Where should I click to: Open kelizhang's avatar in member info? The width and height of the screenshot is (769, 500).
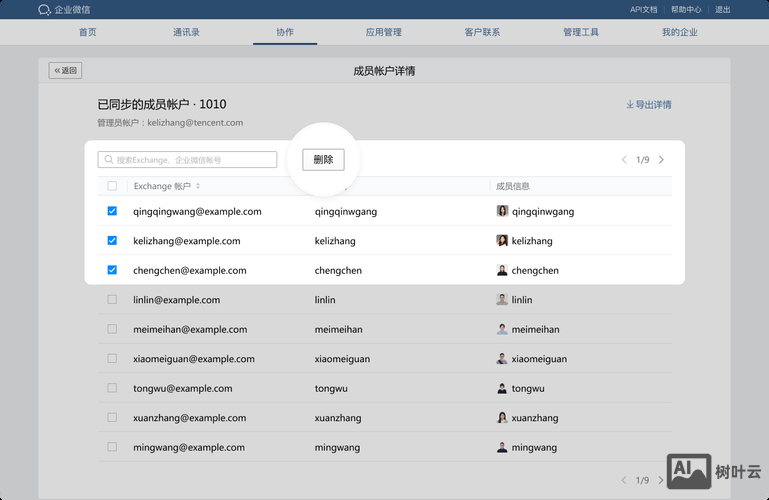[502, 241]
